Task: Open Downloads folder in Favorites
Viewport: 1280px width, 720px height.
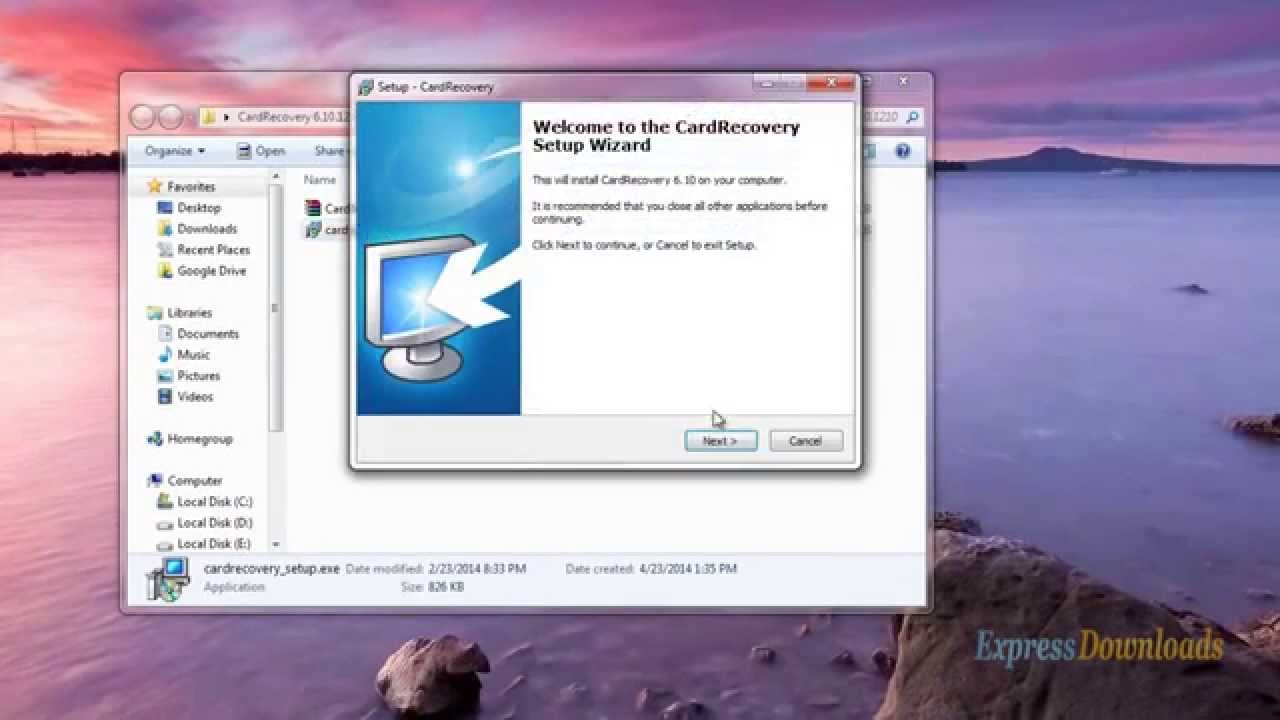Action: (x=207, y=229)
